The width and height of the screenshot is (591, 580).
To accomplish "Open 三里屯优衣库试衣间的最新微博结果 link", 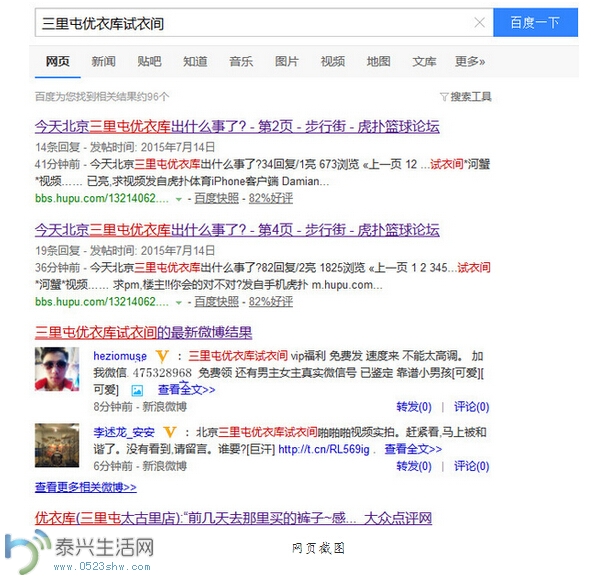I will (143, 332).
